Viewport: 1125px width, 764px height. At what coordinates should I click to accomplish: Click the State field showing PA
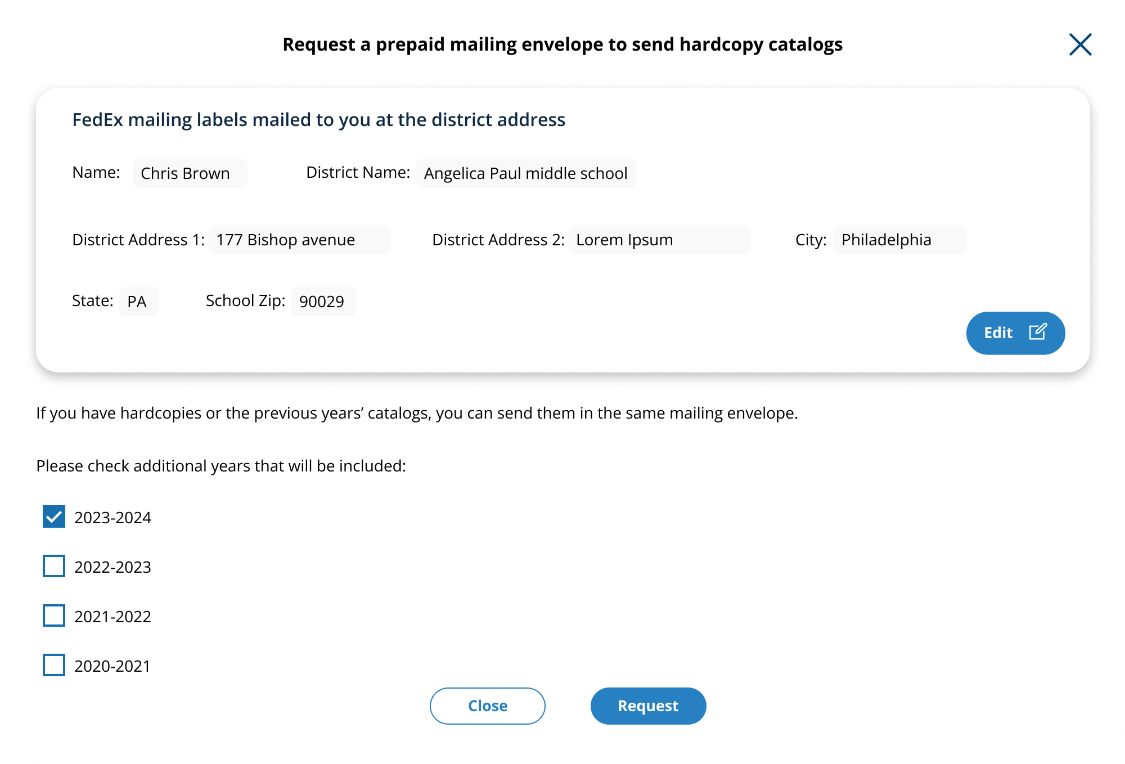click(138, 301)
